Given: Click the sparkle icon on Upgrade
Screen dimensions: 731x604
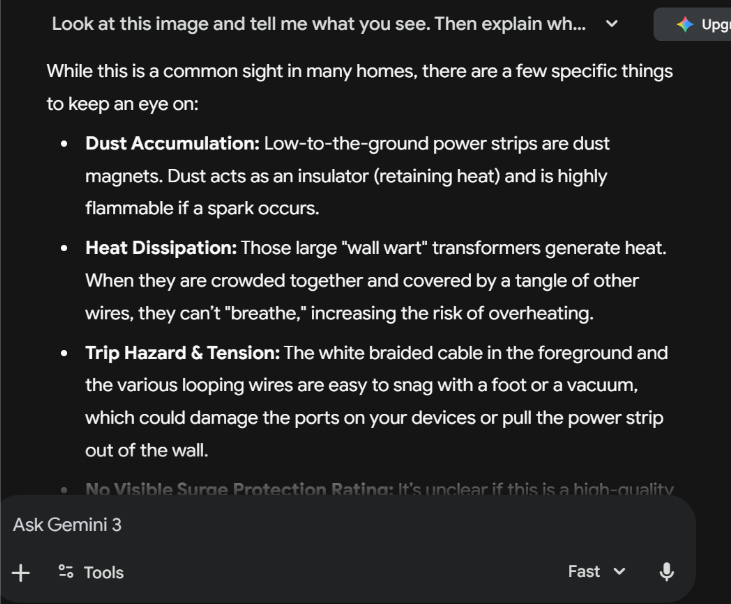Looking at the screenshot, I should pos(685,25).
